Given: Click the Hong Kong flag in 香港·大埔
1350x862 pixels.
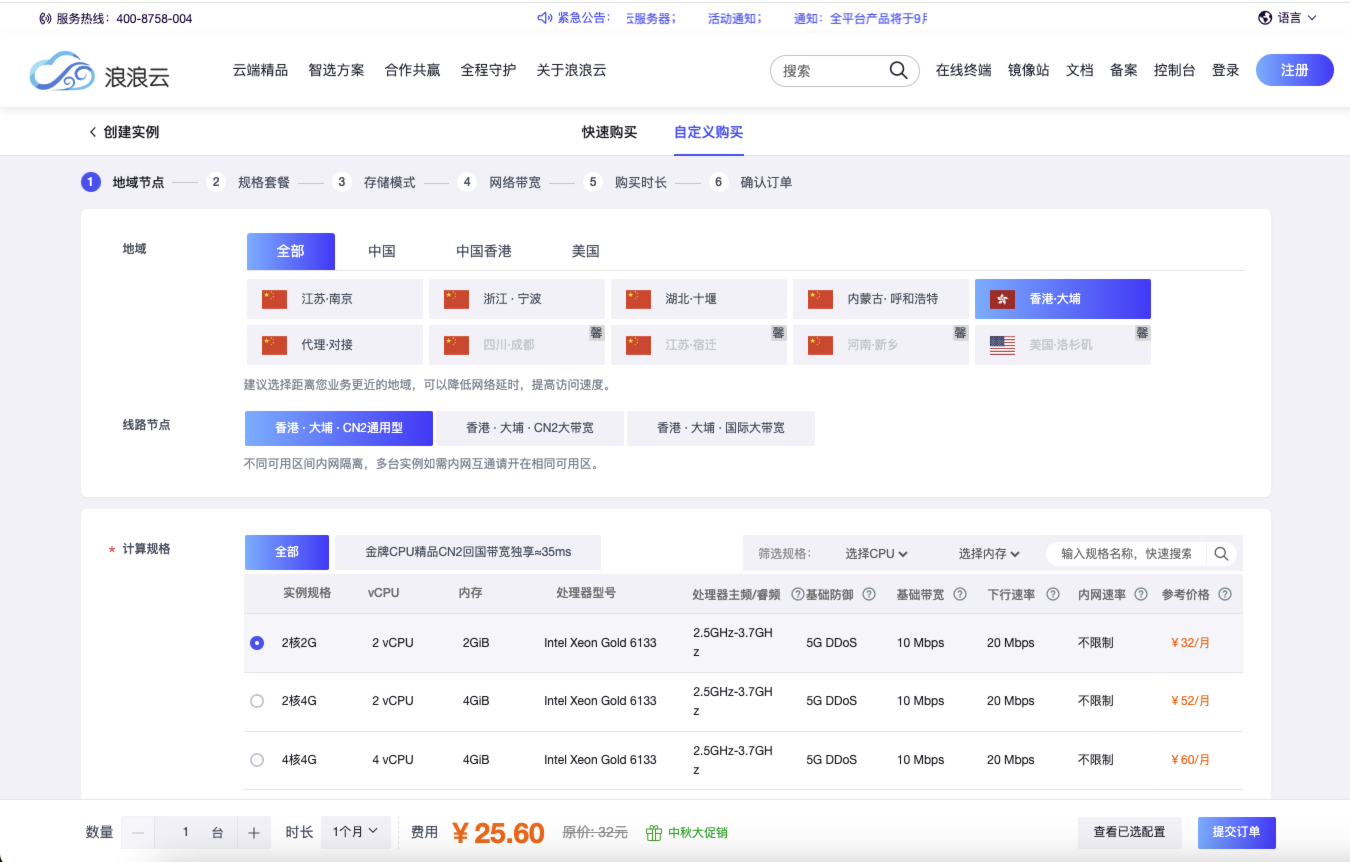Looking at the screenshot, I should point(1002,299).
